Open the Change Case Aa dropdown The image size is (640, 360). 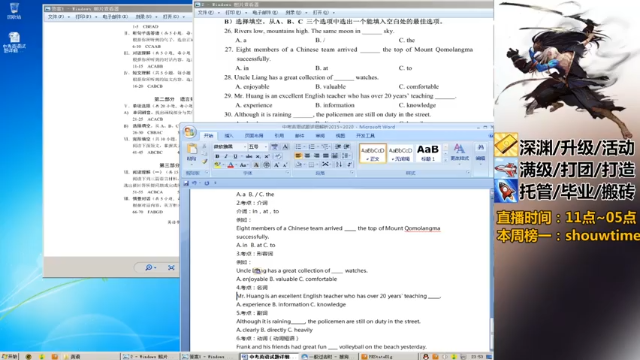(x=243, y=165)
